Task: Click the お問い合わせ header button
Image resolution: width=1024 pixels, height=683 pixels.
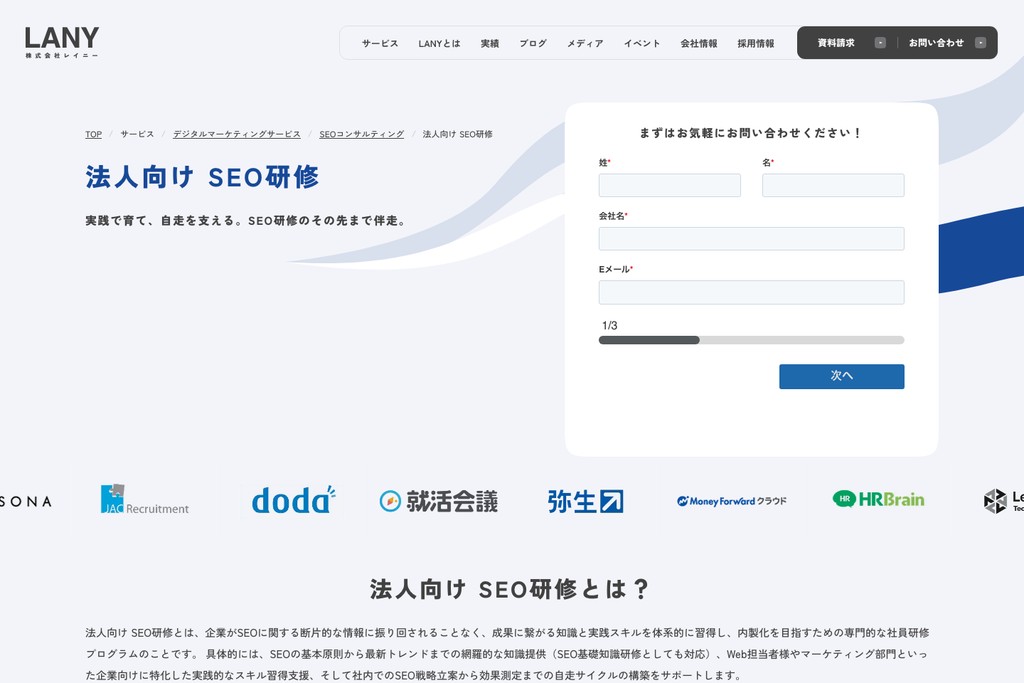Action: pyautogui.click(x=936, y=42)
